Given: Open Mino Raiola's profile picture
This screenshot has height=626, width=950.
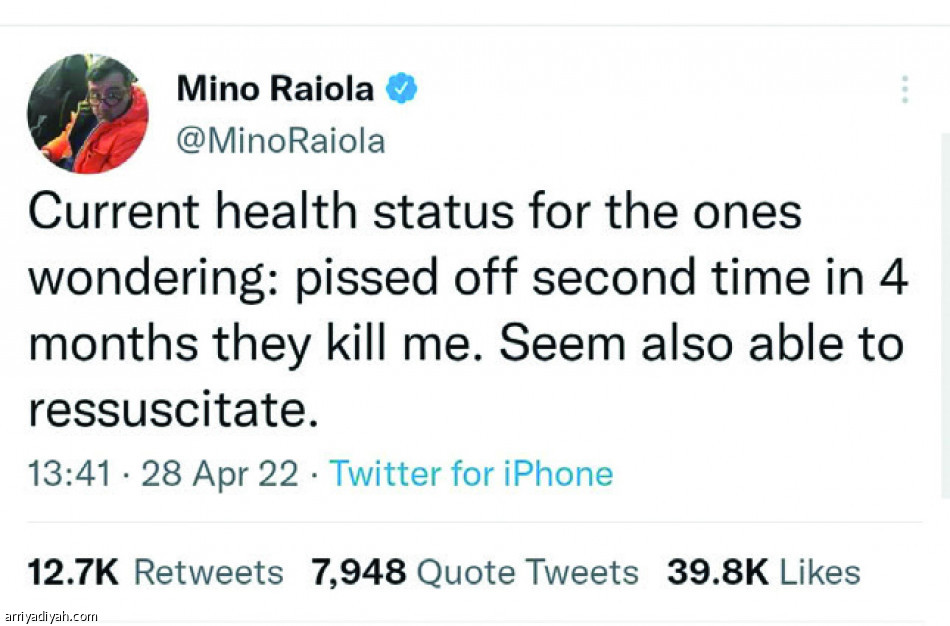Looking at the screenshot, I should pos(88,114).
